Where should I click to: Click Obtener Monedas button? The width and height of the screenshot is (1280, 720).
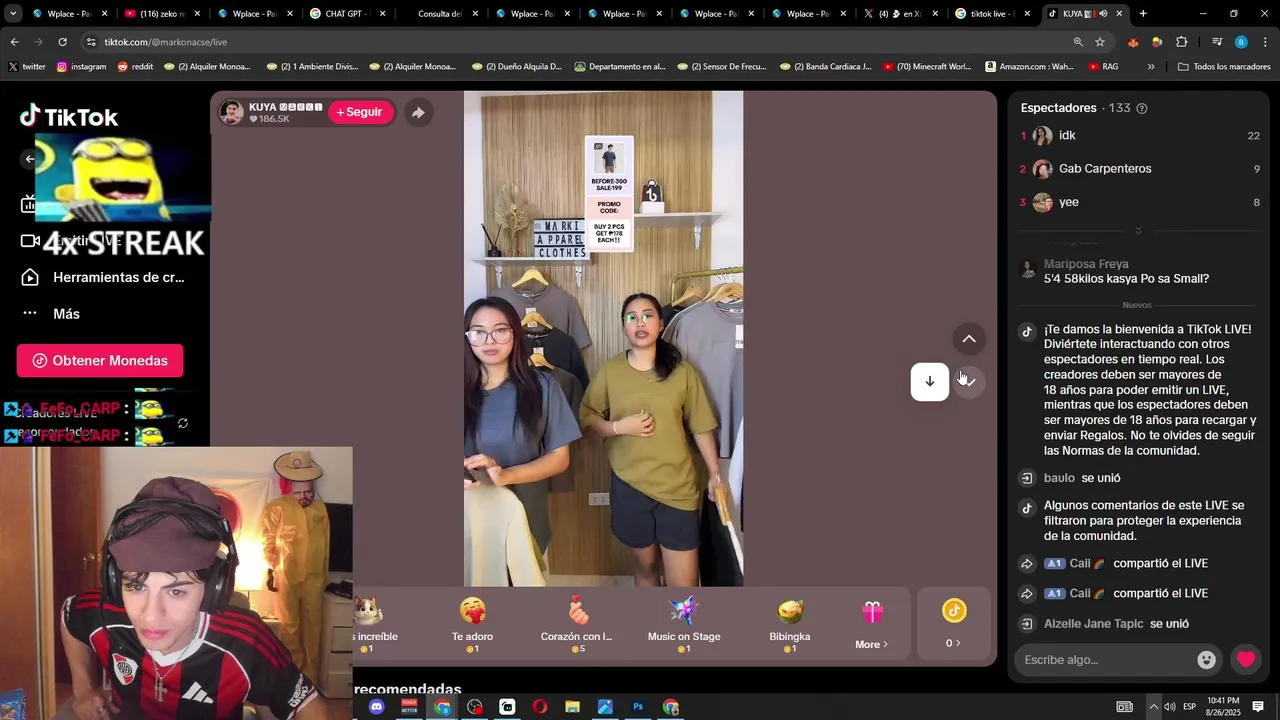click(100, 360)
